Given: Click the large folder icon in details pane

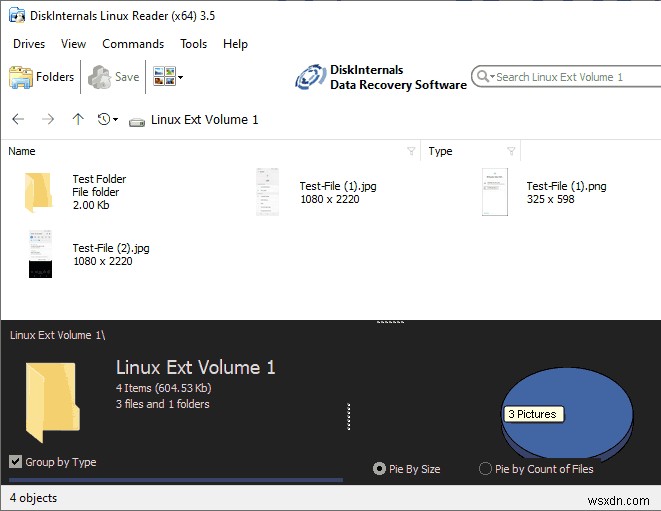Looking at the screenshot, I should click(x=52, y=402).
